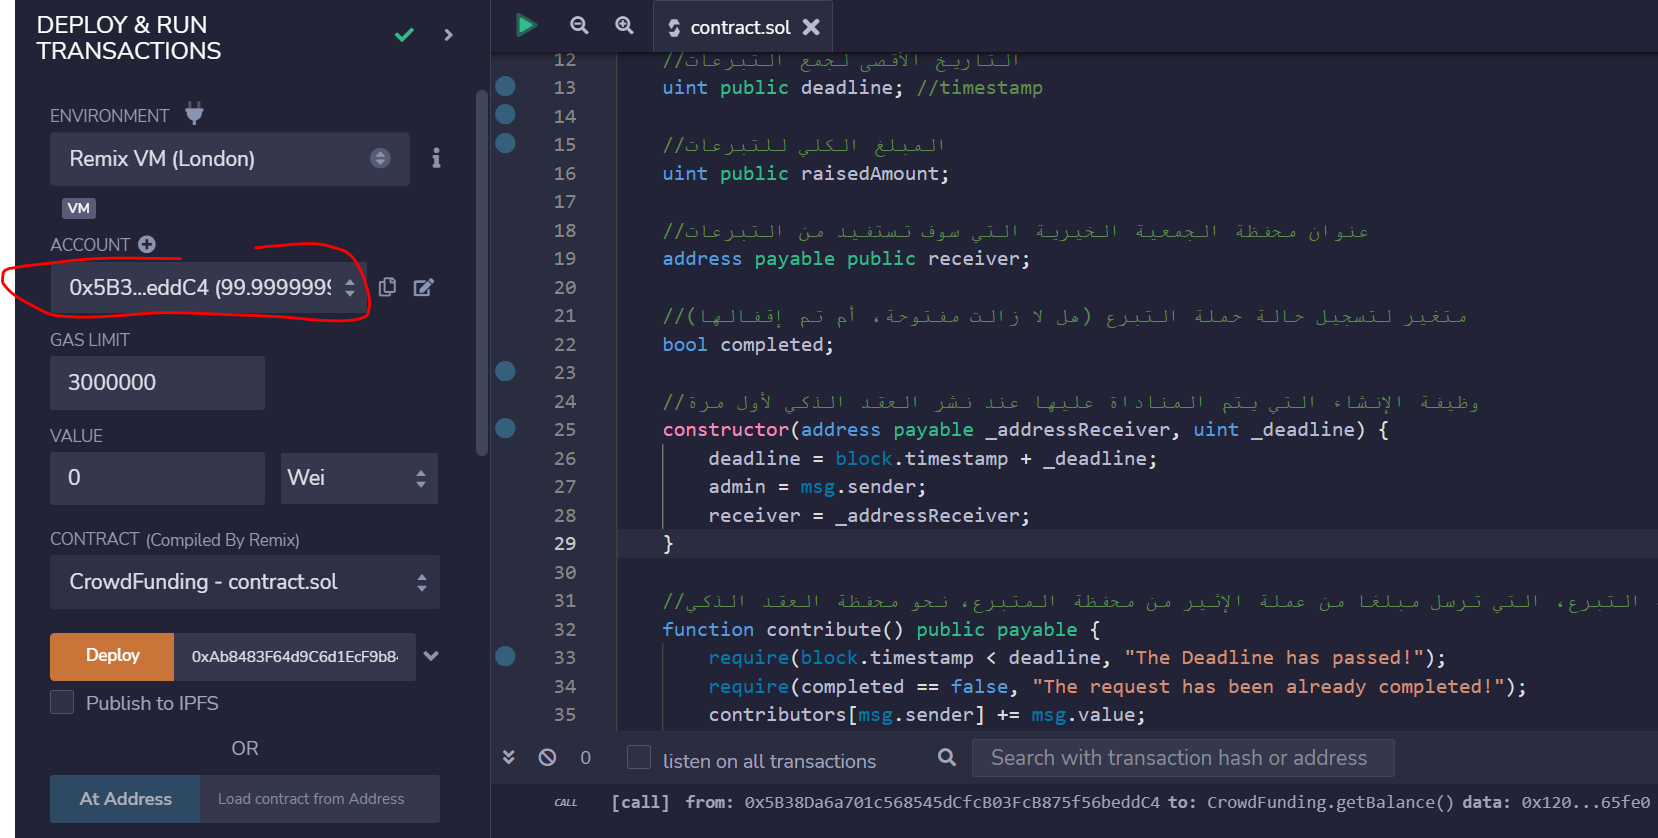Enable listen on all transactions checkbox

pyautogui.click(x=639, y=757)
